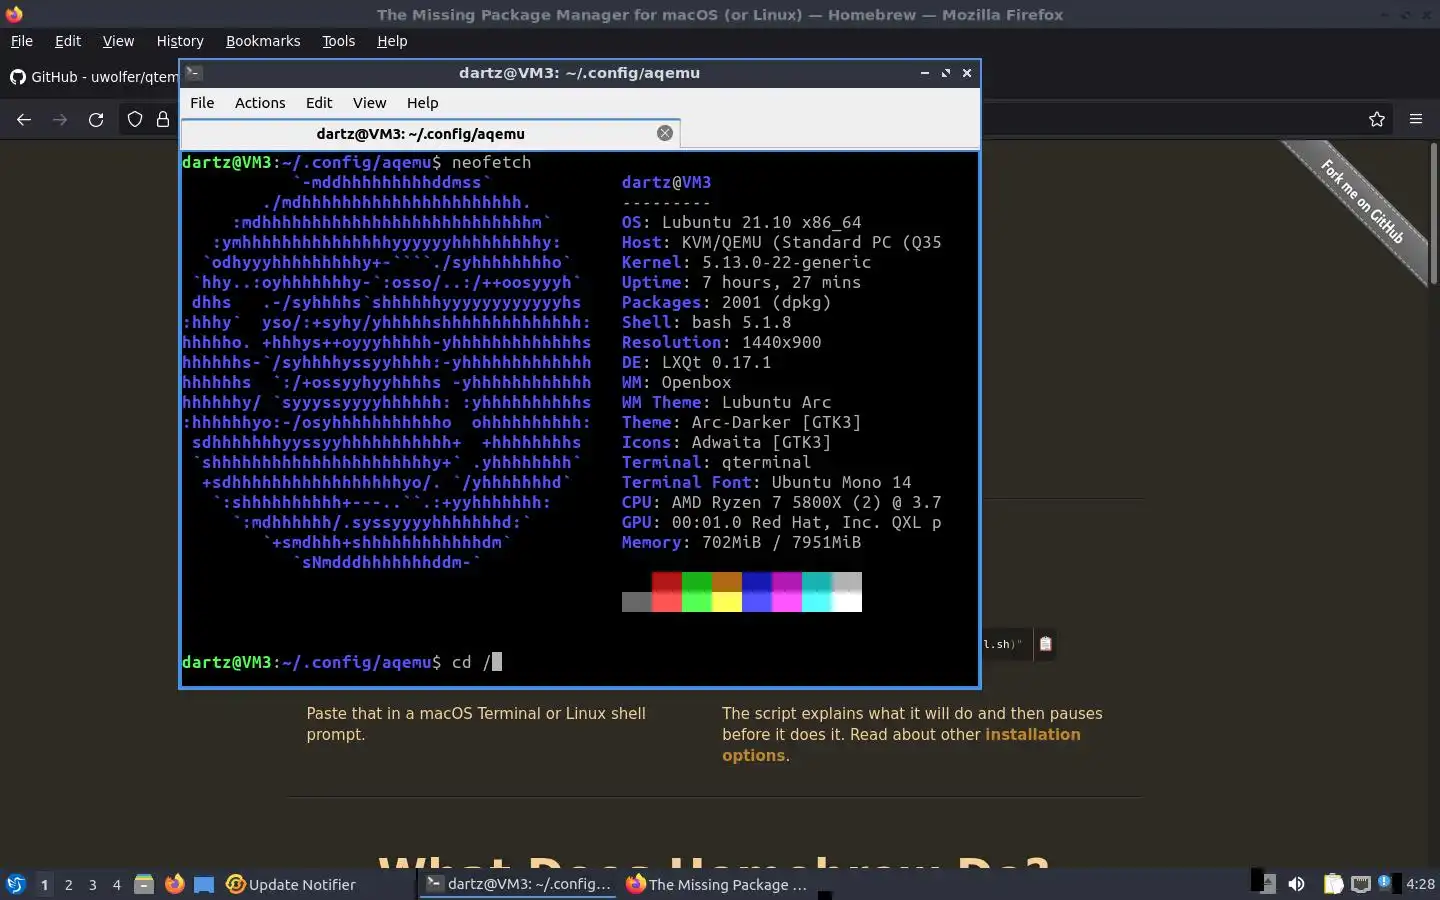1440x900 pixels.
Task: Click 'Terminal: qterminal' text
Action: point(716,462)
